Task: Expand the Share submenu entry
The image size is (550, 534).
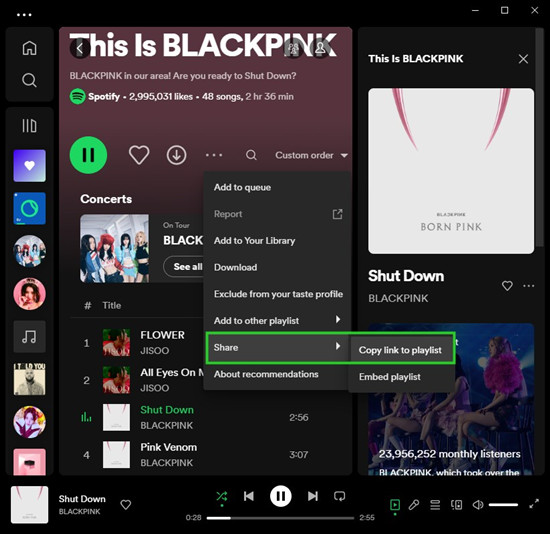Action: [277, 347]
